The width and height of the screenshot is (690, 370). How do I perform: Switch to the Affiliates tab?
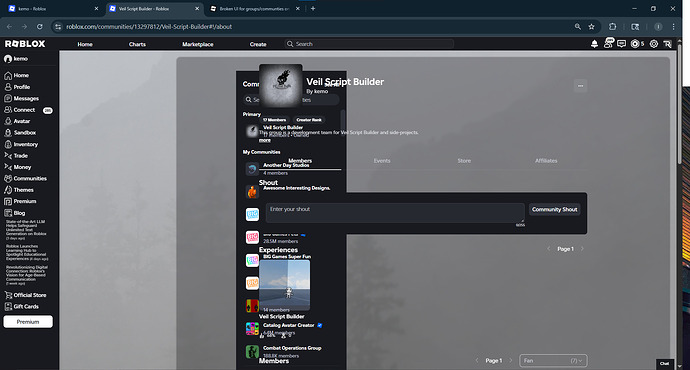point(546,161)
